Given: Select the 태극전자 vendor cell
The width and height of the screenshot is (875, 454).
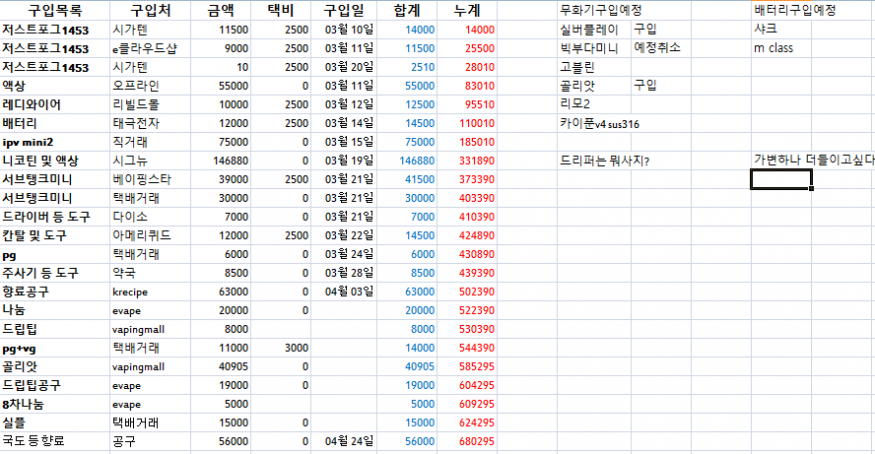Looking at the screenshot, I should pyautogui.click(x=150, y=123).
